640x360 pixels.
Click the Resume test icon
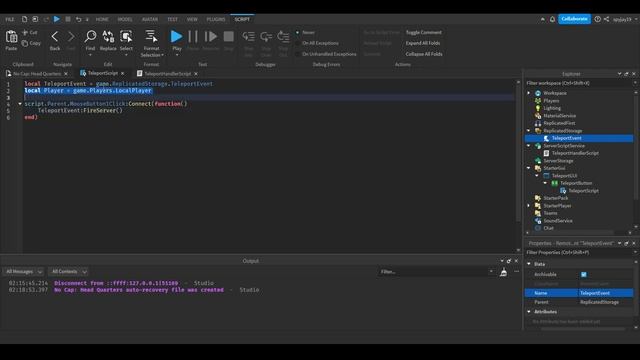(211, 37)
